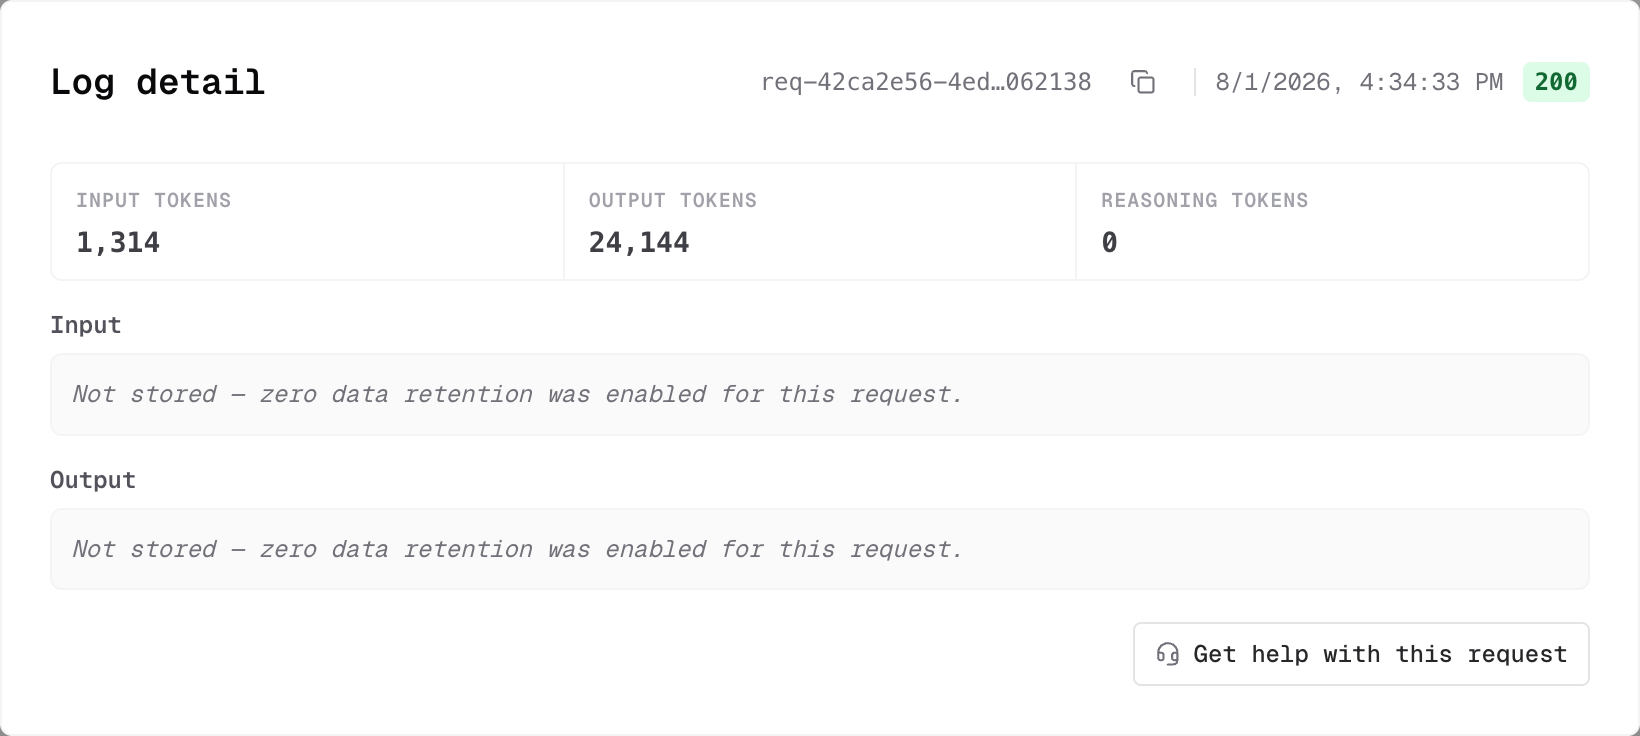Click the 0 reasoning tokens value

tap(1109, 243)
